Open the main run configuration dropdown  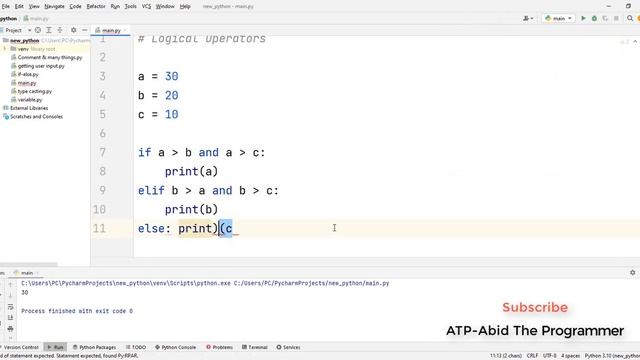(x=558, y=18)
